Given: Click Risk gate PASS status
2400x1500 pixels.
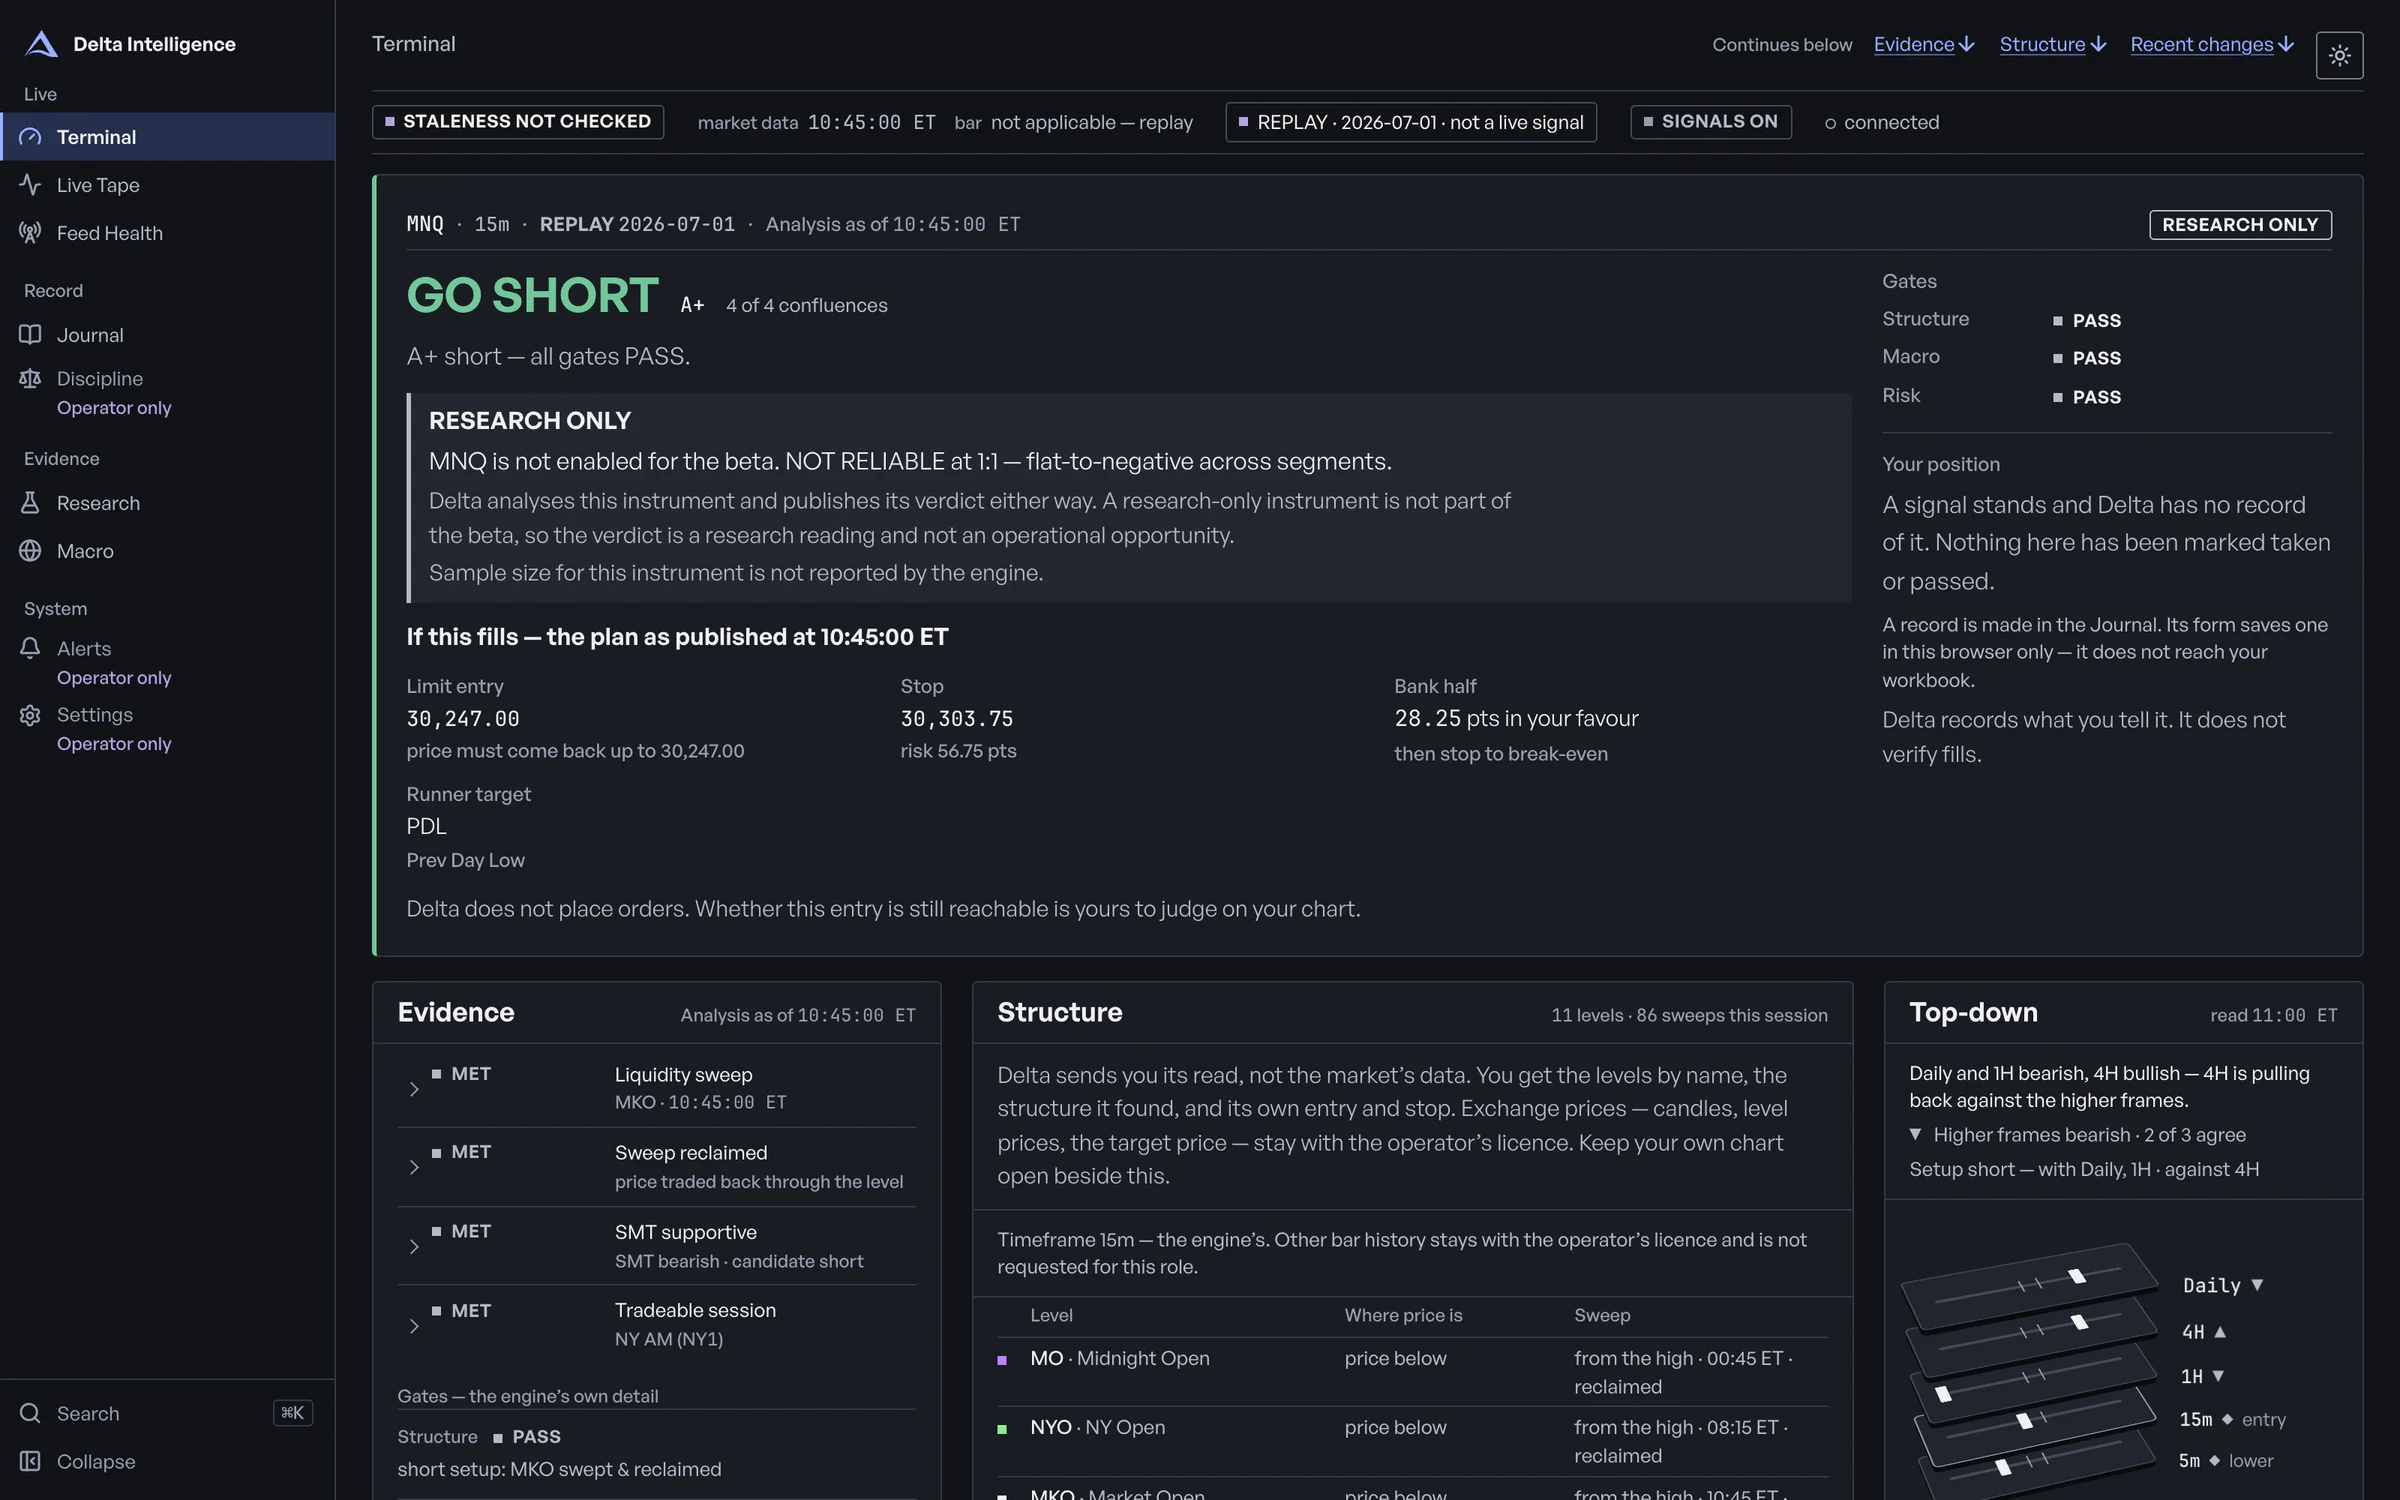Looking at the screenshot, I should (x=2087, y=397).
